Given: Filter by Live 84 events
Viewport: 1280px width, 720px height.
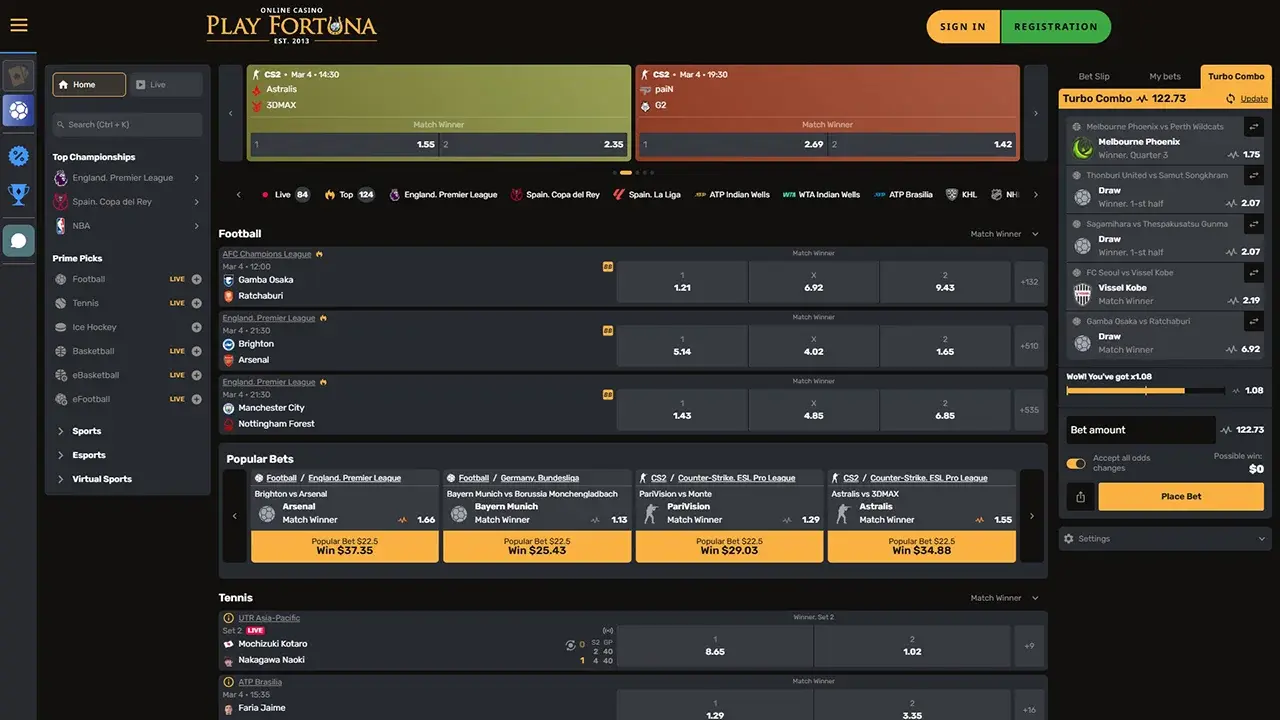Looking at the screenshot, I should [x=285, y=195].
